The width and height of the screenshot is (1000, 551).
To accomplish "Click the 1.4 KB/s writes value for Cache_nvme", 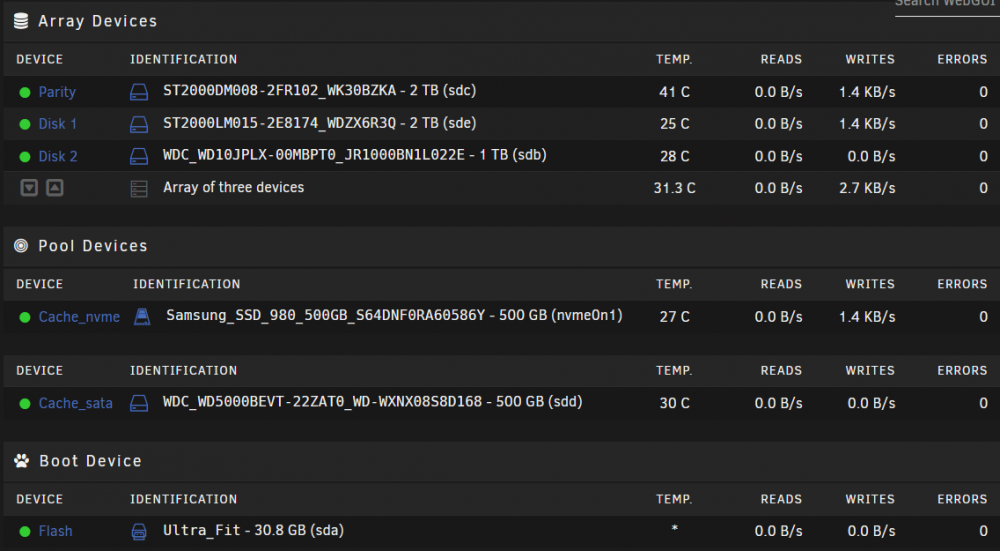I will click(867, 317).
